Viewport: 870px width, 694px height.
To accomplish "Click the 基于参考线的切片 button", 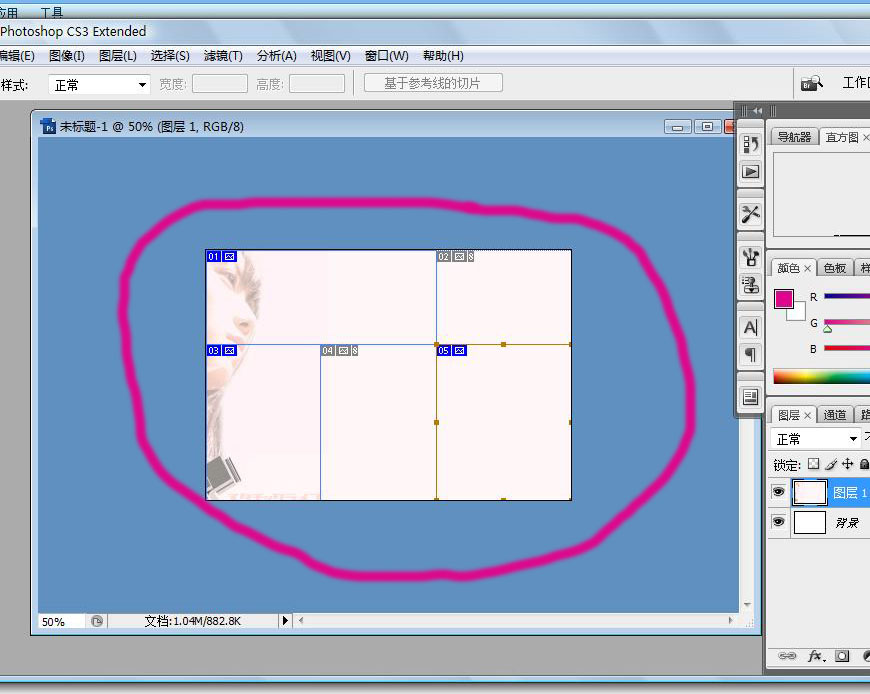I will point(433,83).
